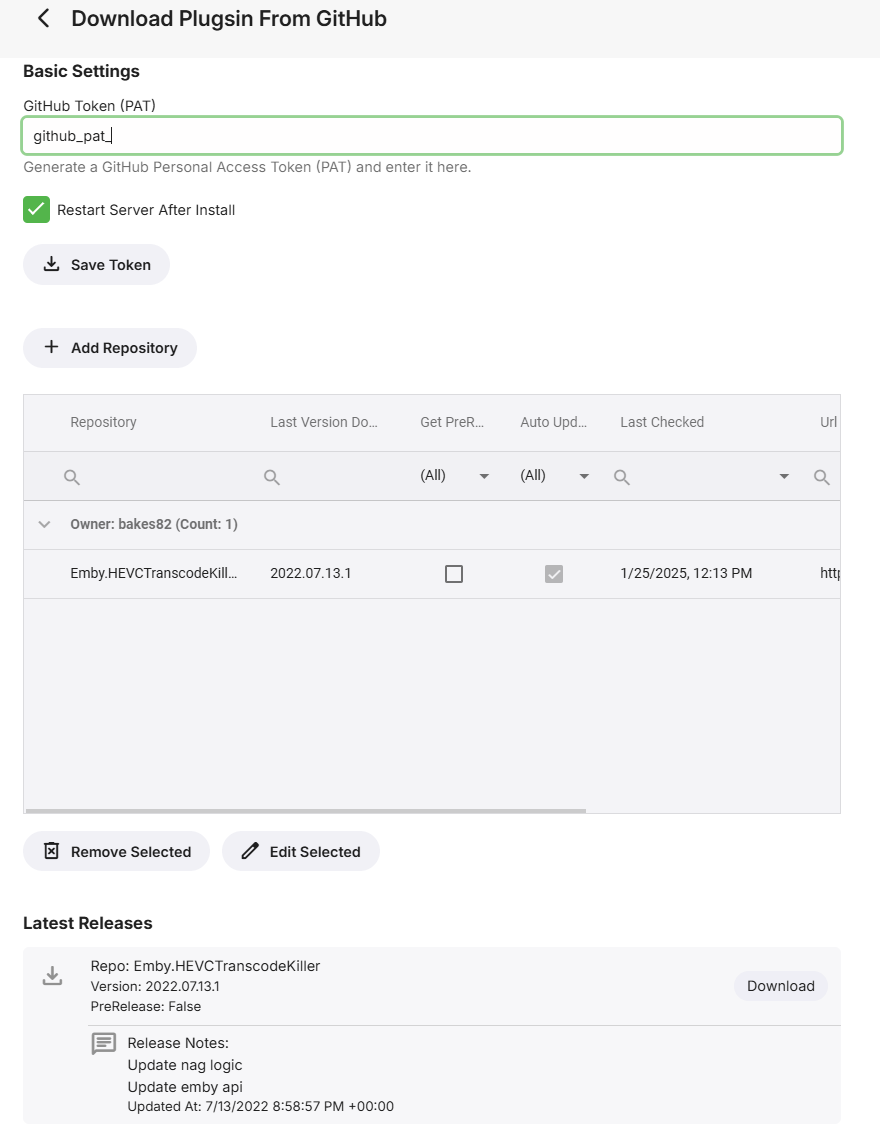Click search icon in Repository filter
The width and height of the screenshot is (880, 1136).
72,478
